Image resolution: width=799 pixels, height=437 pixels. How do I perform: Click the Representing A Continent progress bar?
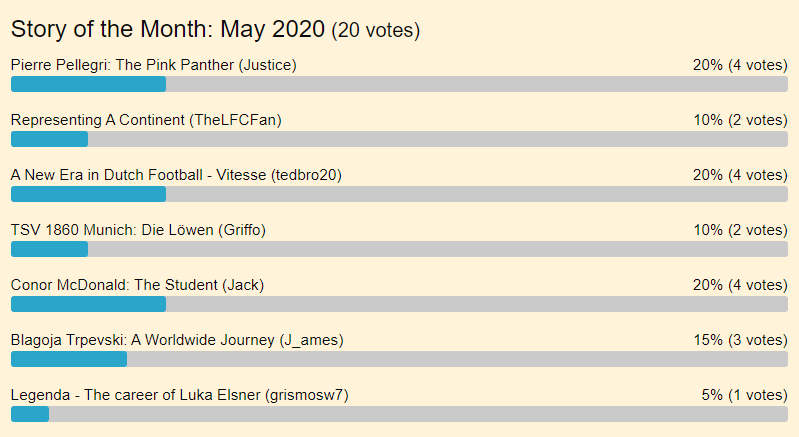click(x=399, y=139)
